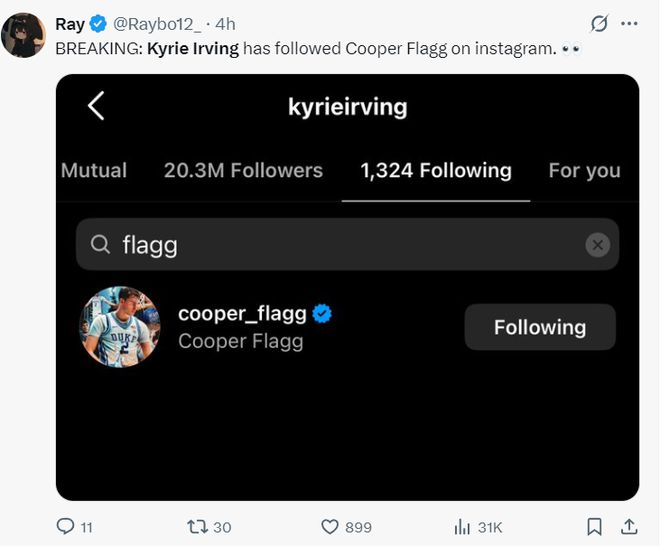Reply to the tweet via the comment icon
The image size is (660, 546).
66,526
